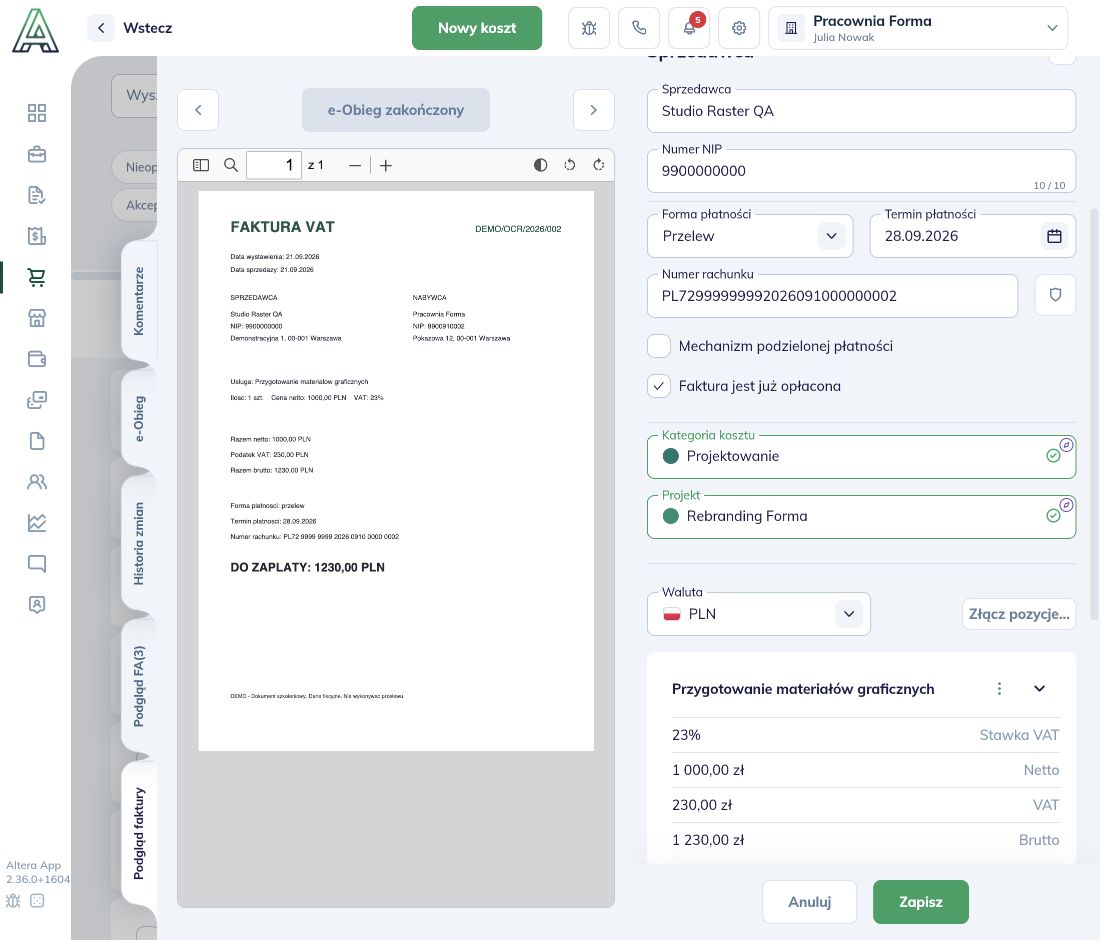This screenshot has width=1100, height=940.
Task: Open Pracownia Forma company switcher
Action: point(918,28)
